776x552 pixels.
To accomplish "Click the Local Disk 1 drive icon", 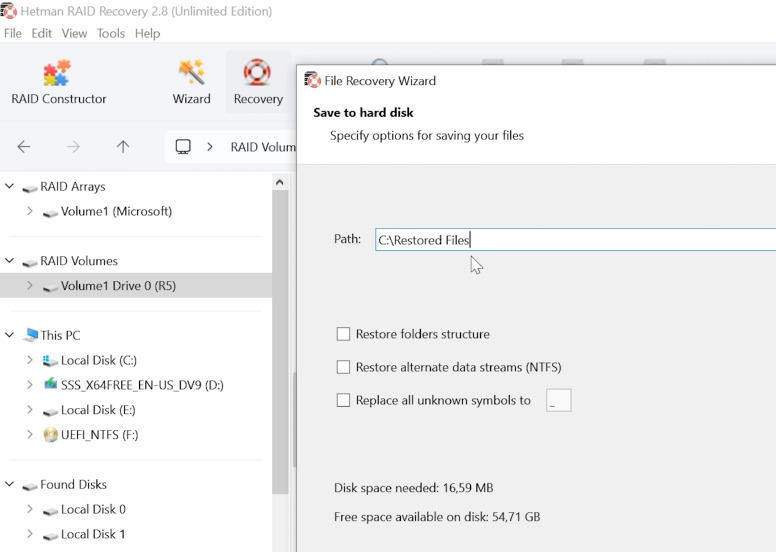I will coord(50,535).
